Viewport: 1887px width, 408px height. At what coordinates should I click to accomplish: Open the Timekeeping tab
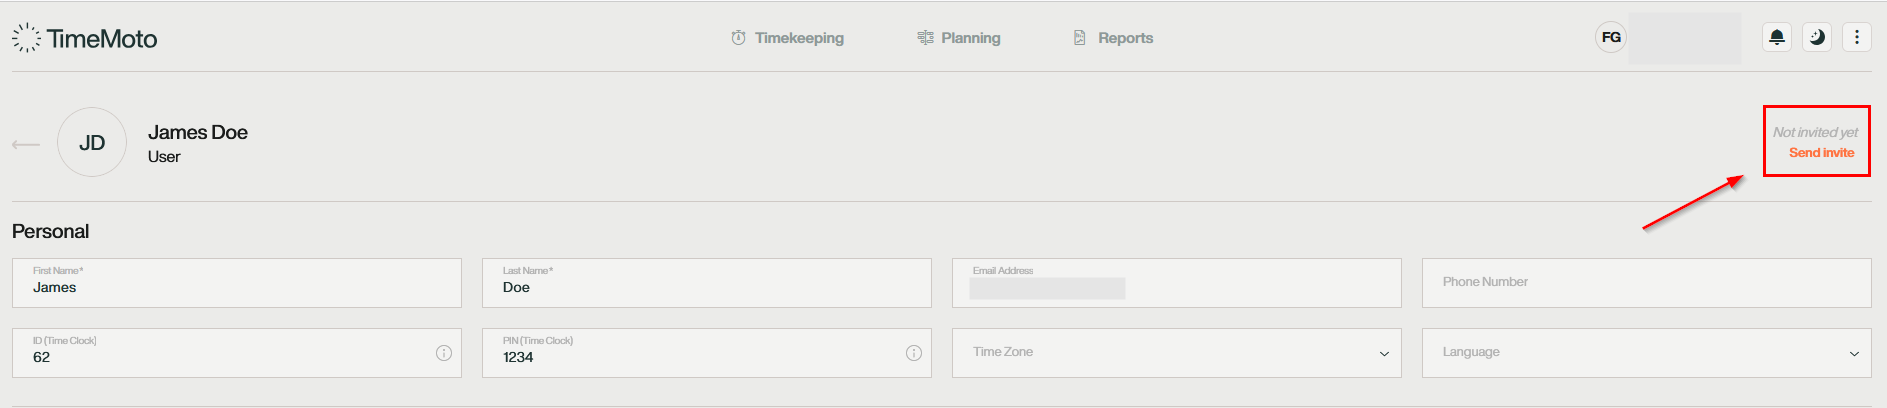click(788, 38)
